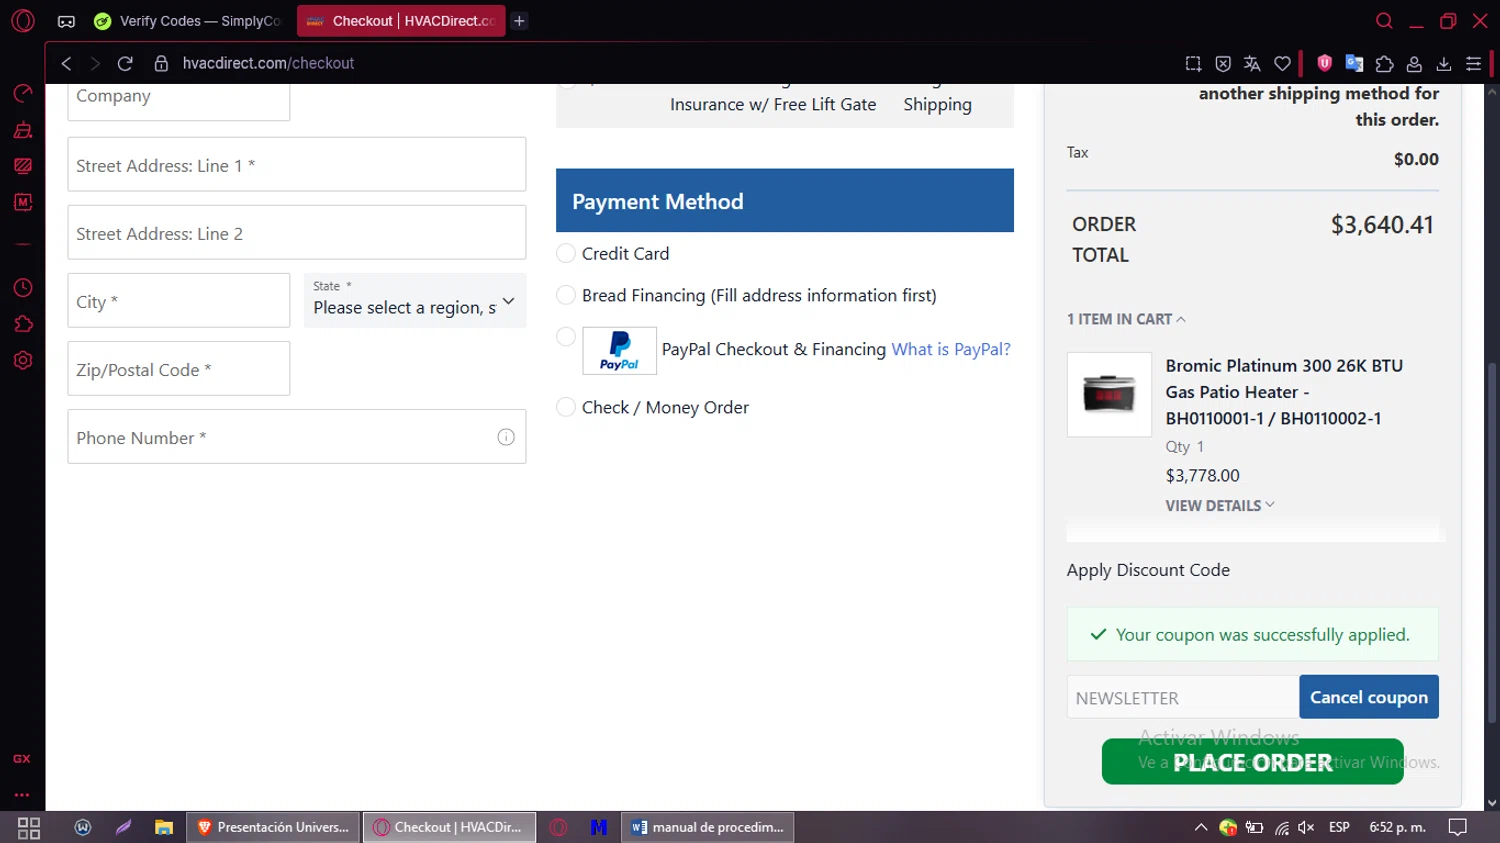Switch to the Verify Codes SimplyCodes tab
The image size is (1500, 843).
188,21
